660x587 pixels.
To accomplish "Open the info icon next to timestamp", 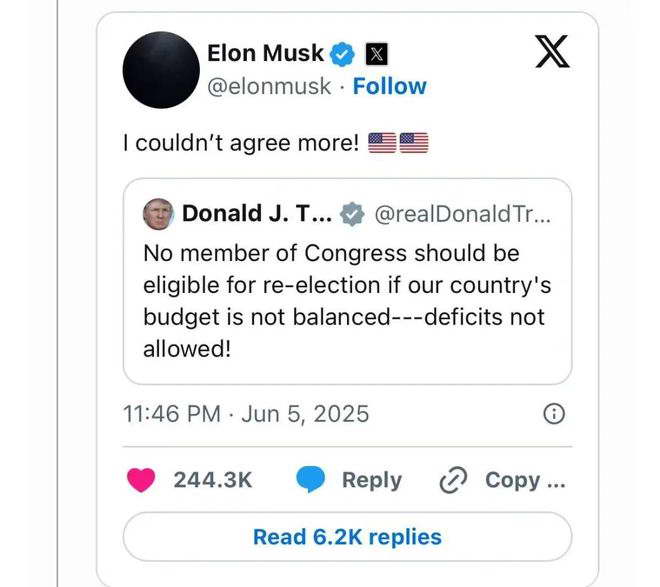I will coord(553,413).
